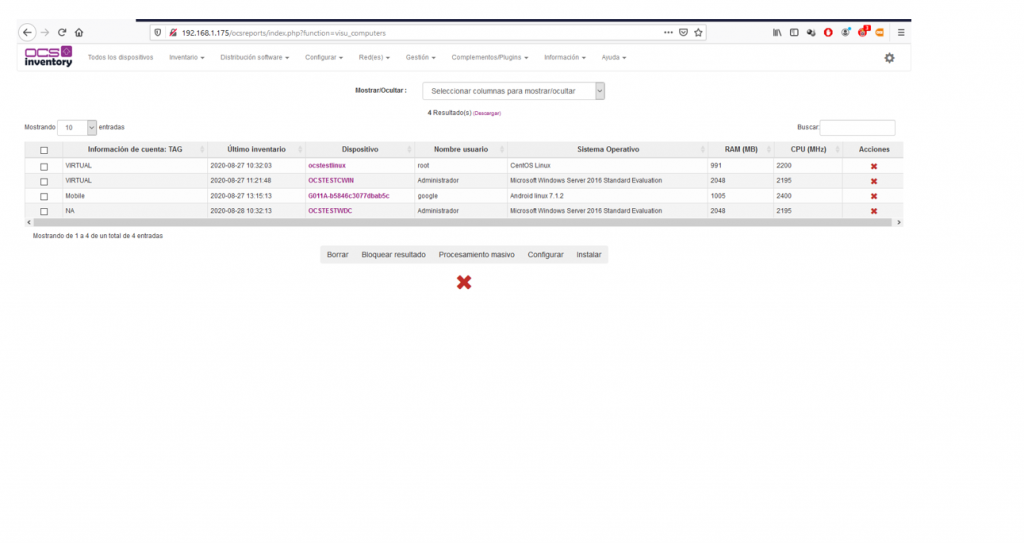Sort by CPU (MHz) column
This screenshot has width=1024, height=543.
(x=808, y=150)
